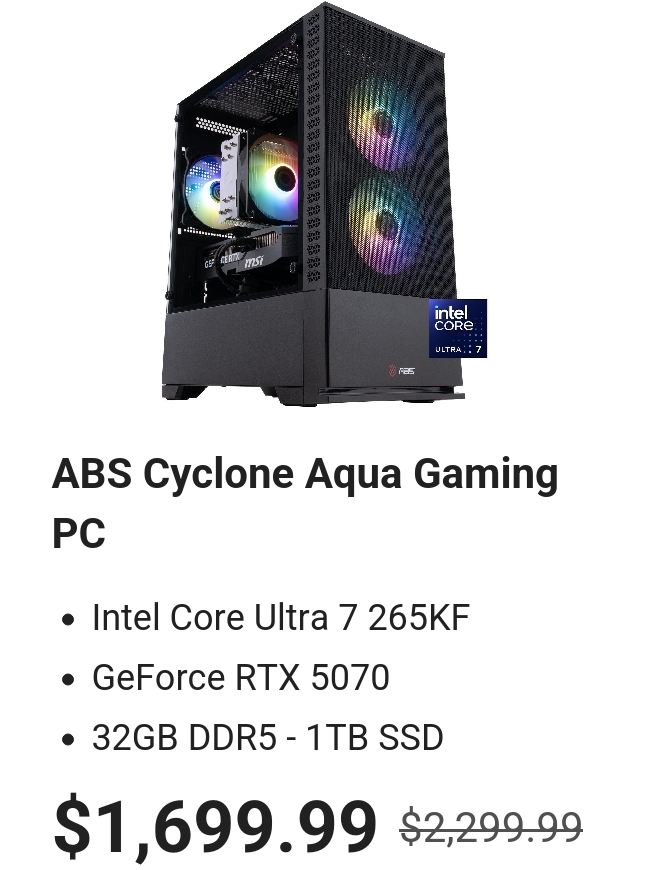Select the Intel Core Ultra 7 265KF spec

(281, 618)
